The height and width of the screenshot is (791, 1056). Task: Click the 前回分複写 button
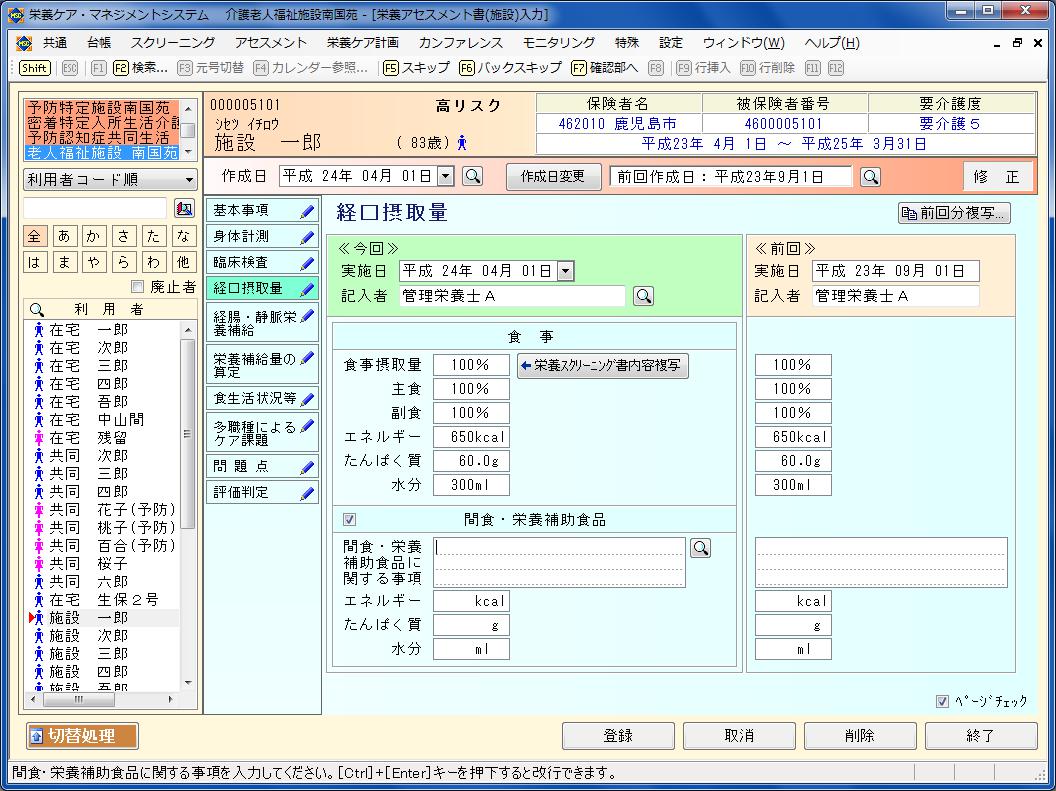[x=954, y=213]
